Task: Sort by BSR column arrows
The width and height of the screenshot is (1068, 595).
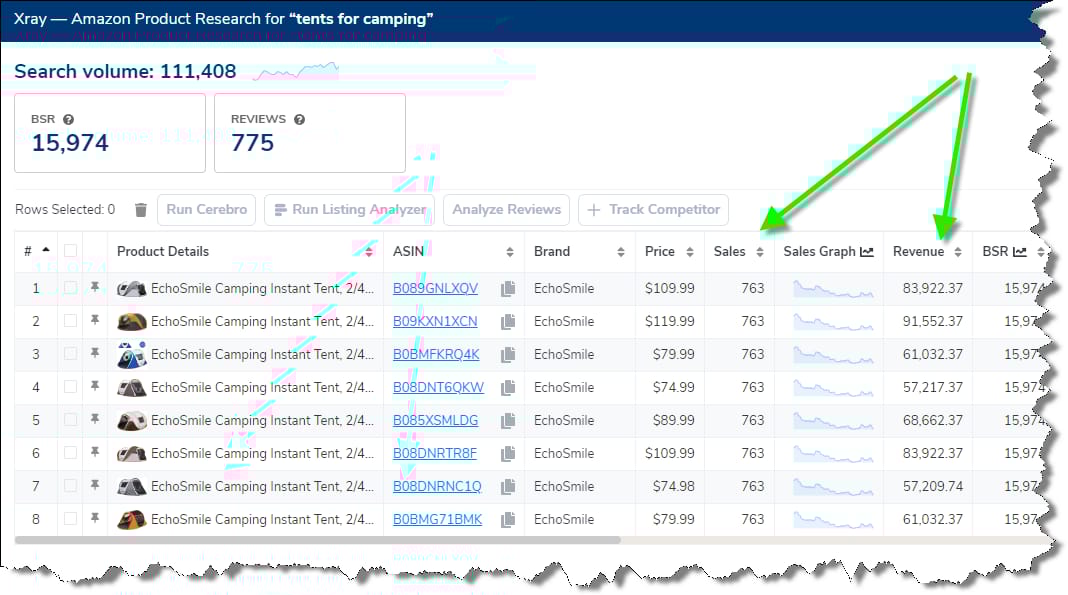Action: coord(1040,252)
